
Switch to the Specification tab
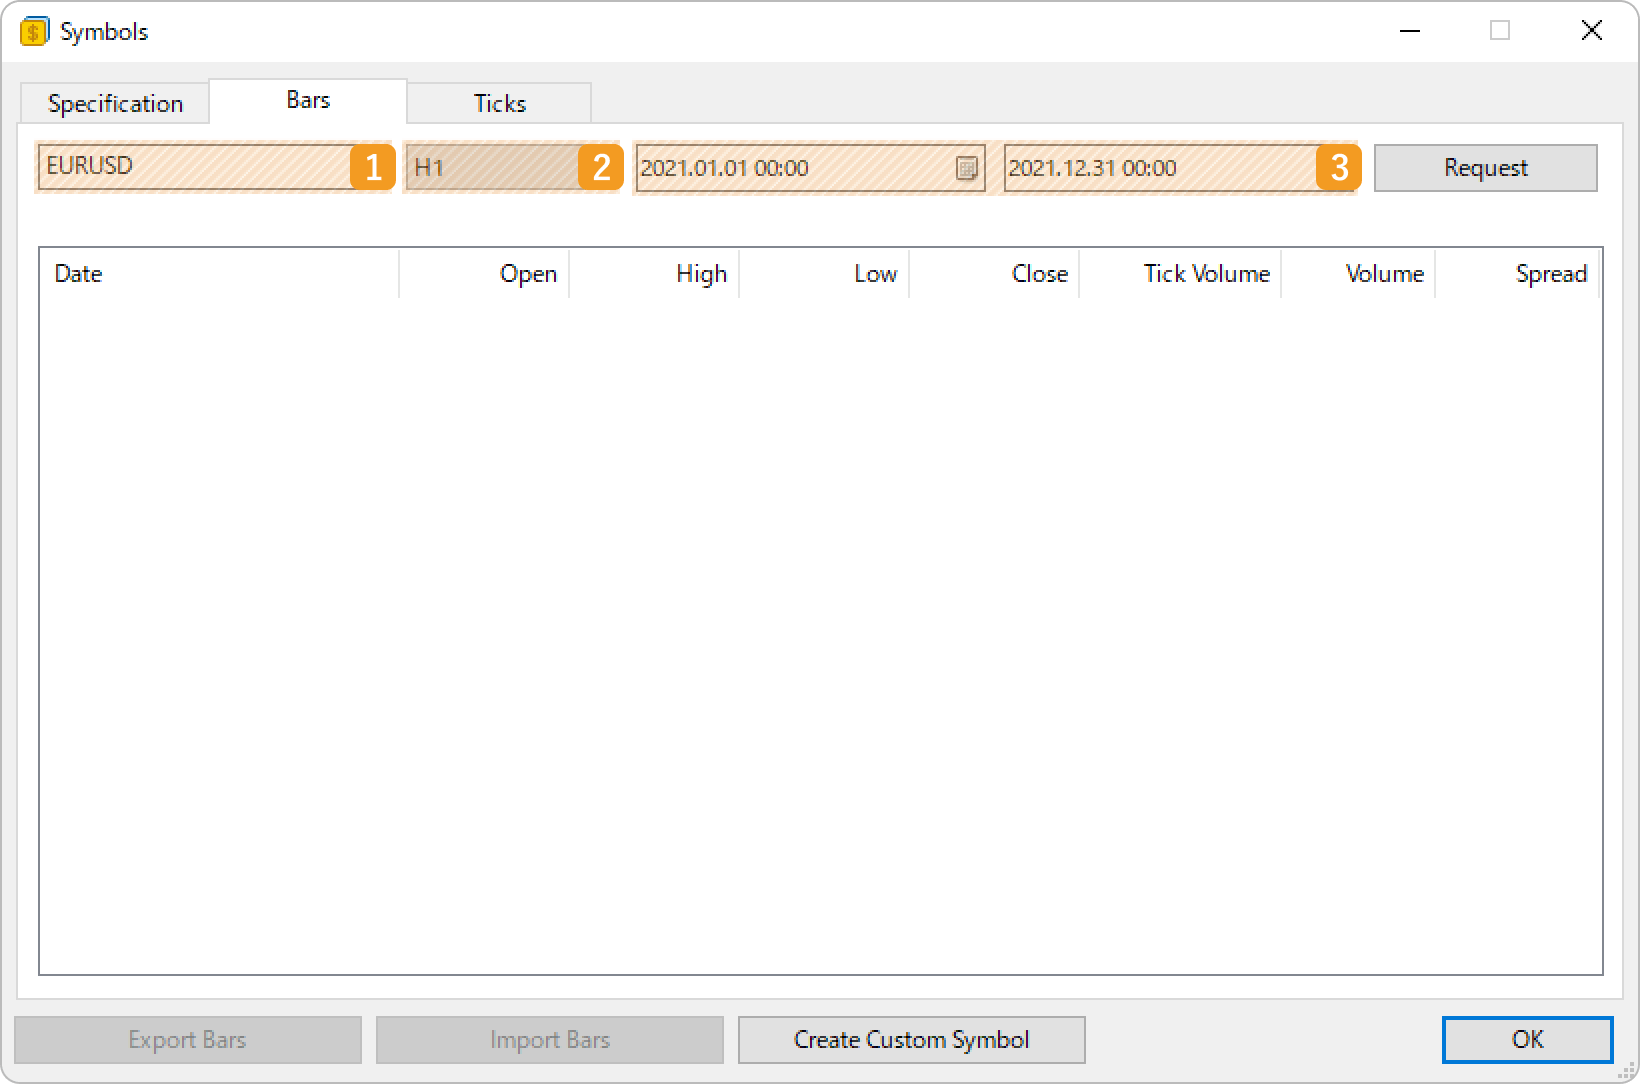115,103
